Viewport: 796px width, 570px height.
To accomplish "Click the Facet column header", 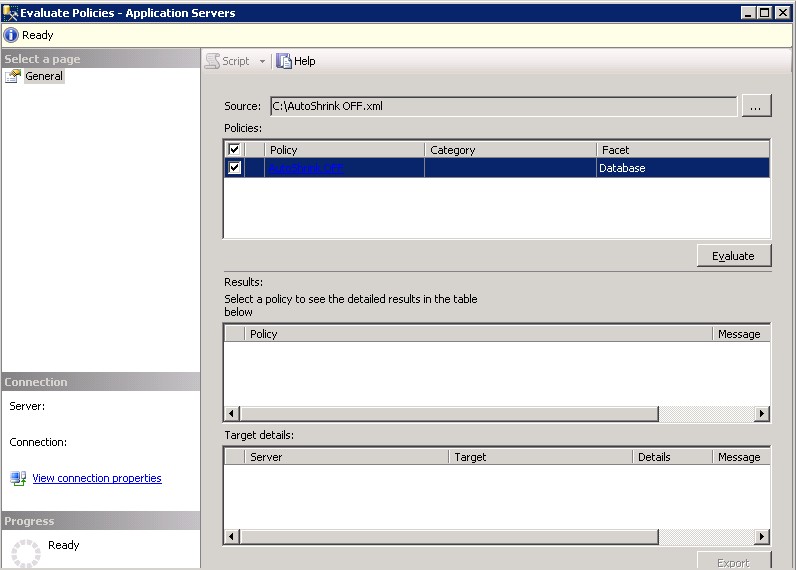I will [x=683, y=150].
